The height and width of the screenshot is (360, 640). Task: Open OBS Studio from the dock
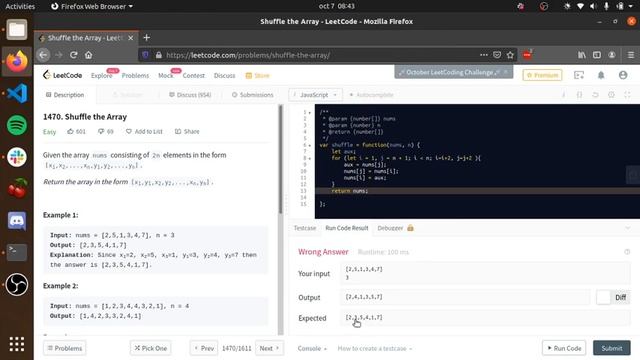[17, 284]
